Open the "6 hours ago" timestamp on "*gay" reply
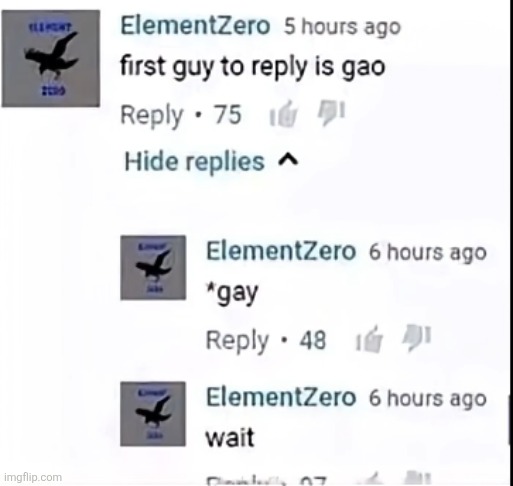Viewport: 513px width, 486px height. [x=428, y=252]
